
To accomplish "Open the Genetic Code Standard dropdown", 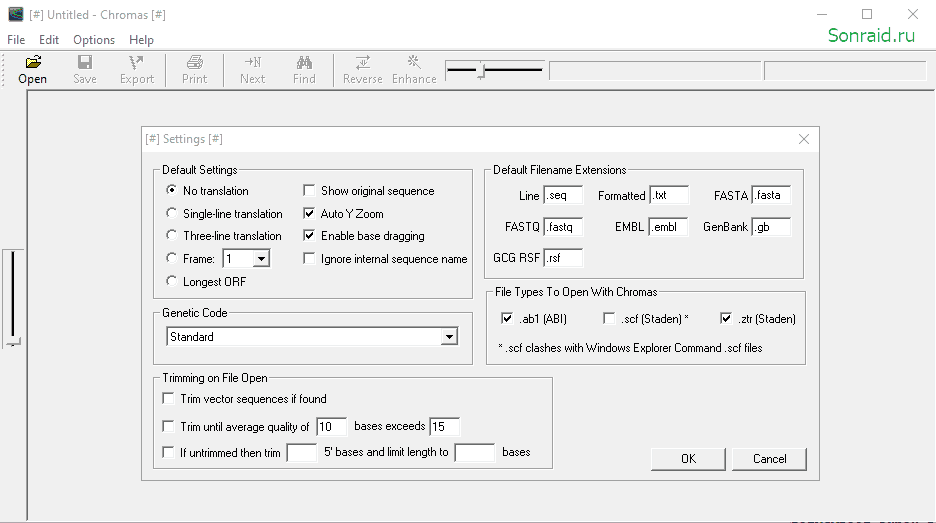I will [449, 337].
